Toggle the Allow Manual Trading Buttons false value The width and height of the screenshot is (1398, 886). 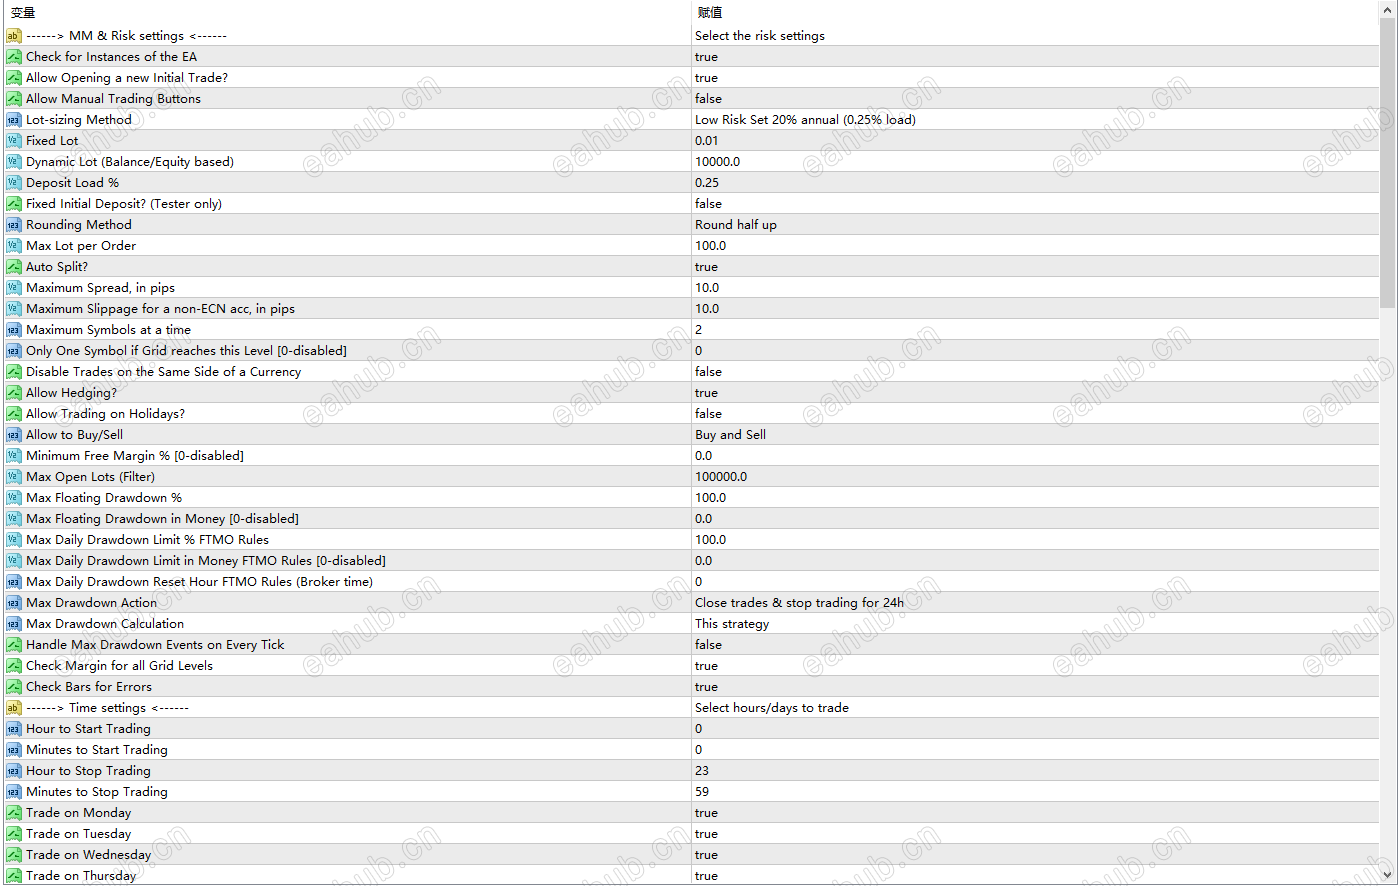tap(1035, 98)
